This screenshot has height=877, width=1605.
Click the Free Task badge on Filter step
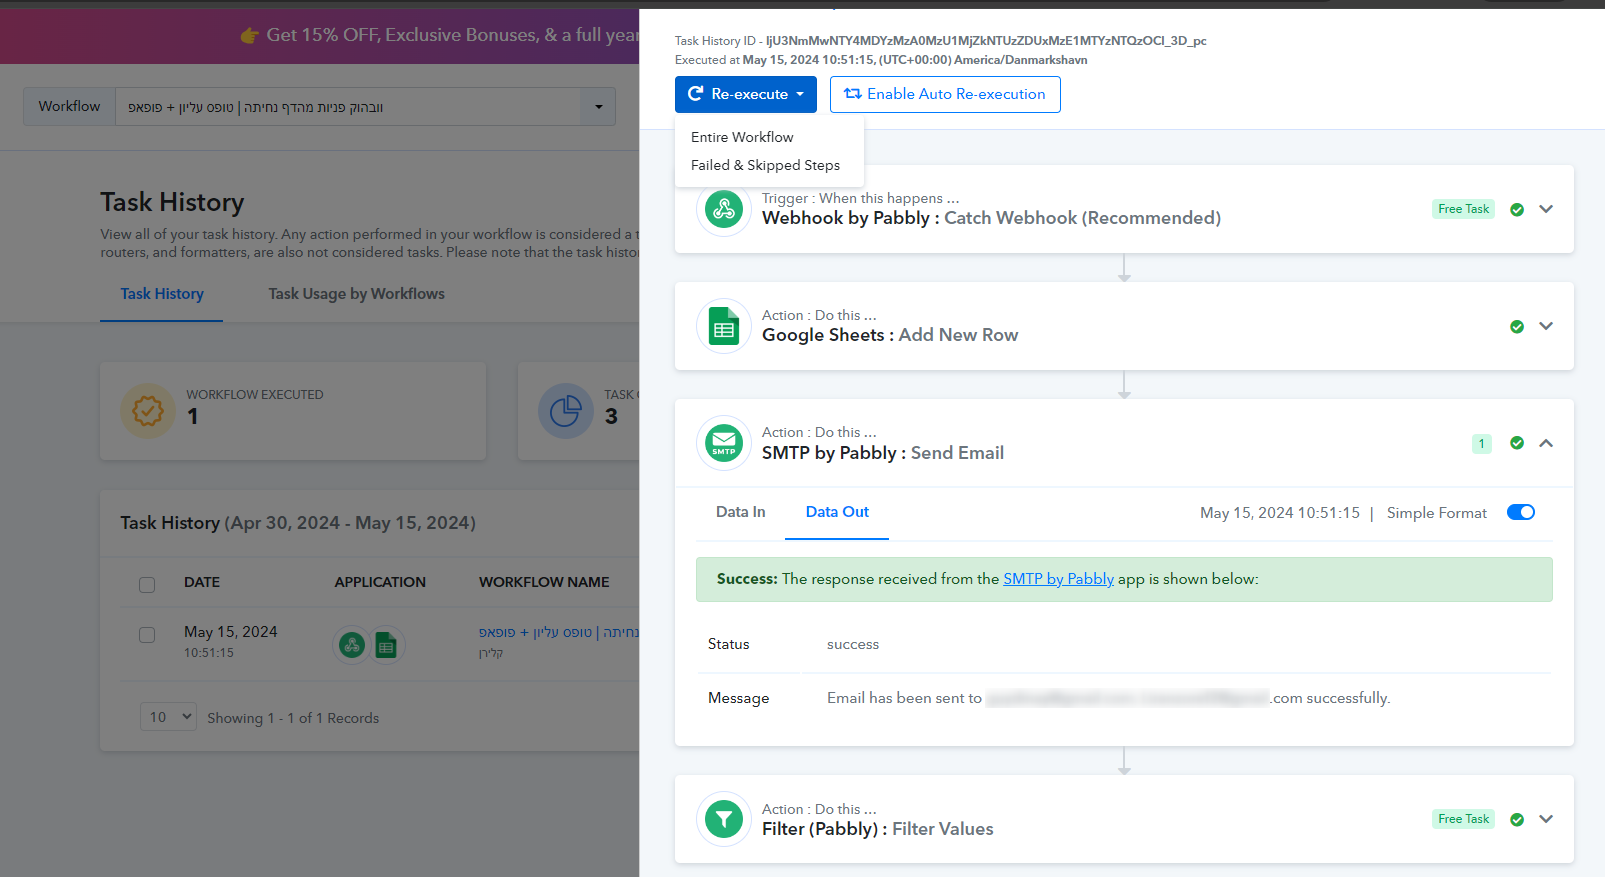[1464, 819]
